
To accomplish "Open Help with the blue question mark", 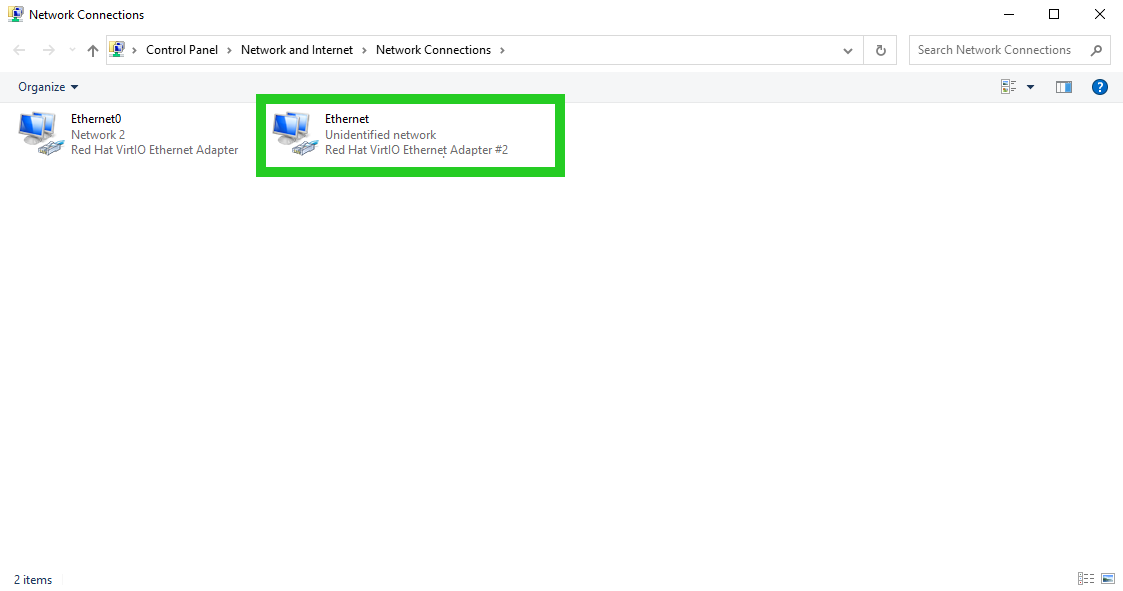I will [x=1100, y=87].
